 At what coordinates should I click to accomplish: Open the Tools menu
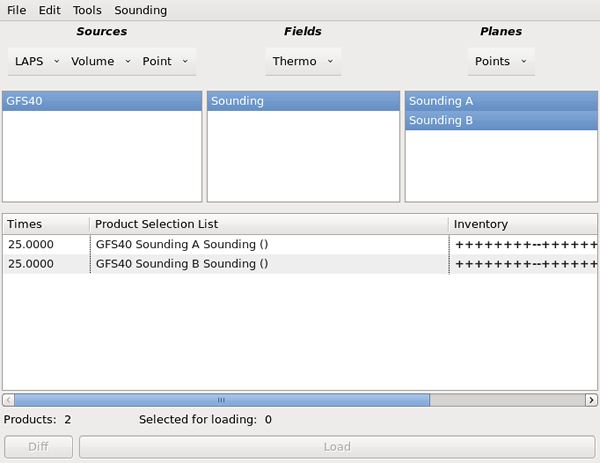[87, 10]
